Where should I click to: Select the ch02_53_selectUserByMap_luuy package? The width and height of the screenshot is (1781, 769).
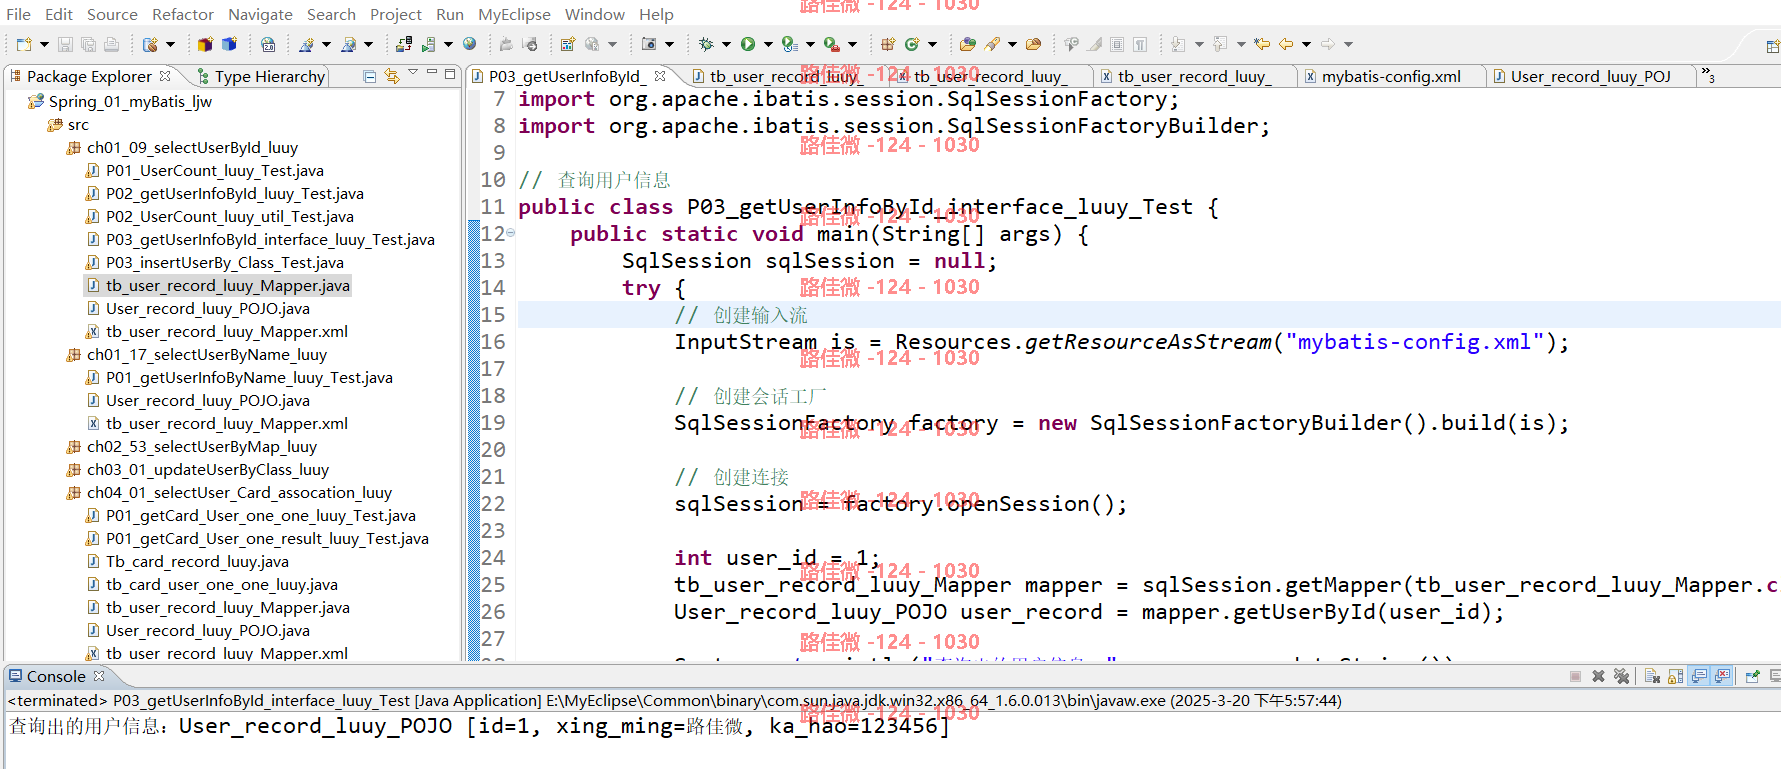click(x=201, y=447)
